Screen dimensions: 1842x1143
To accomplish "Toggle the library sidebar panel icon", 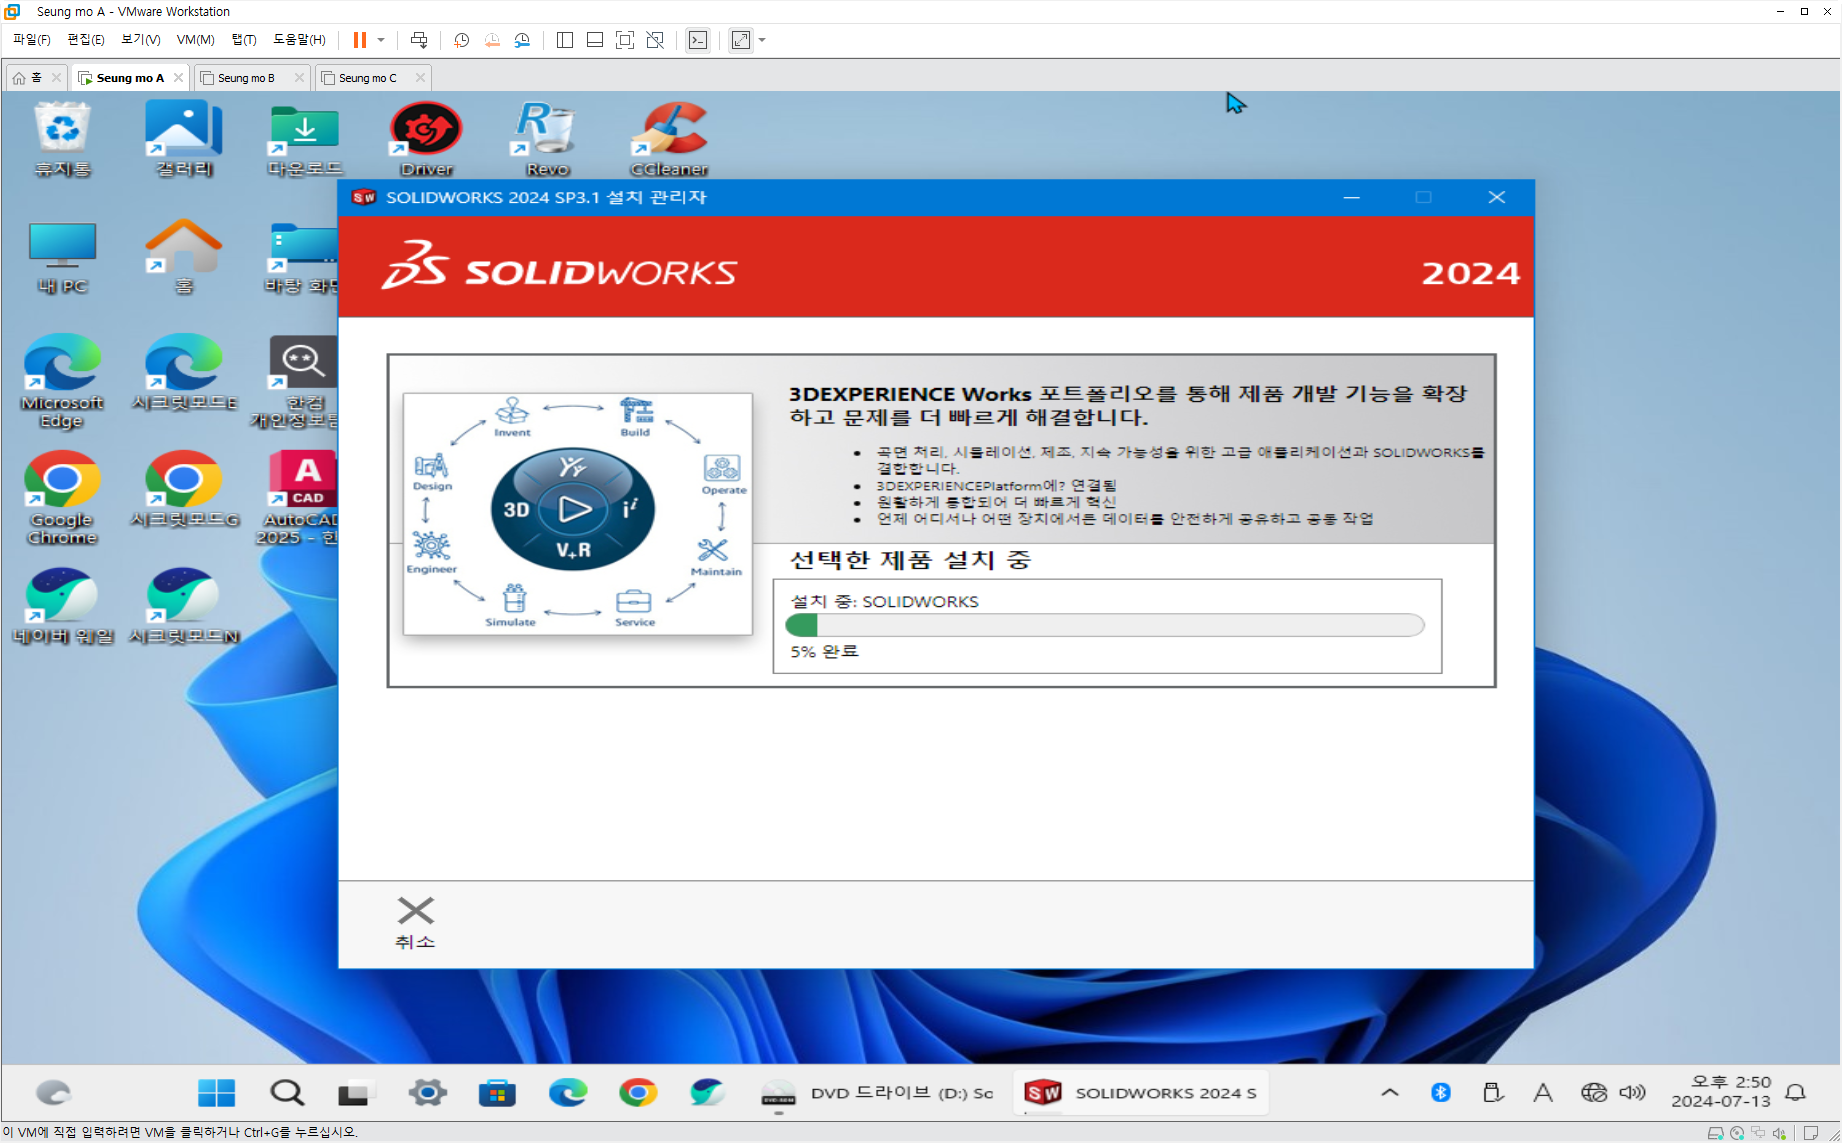I will coord(565,40).
